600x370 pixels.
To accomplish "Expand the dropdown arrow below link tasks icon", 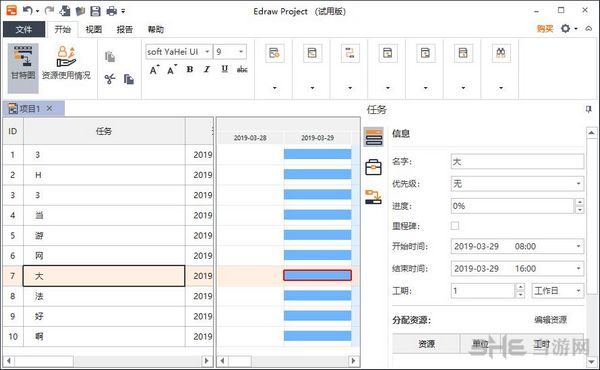I will (350, 88).
